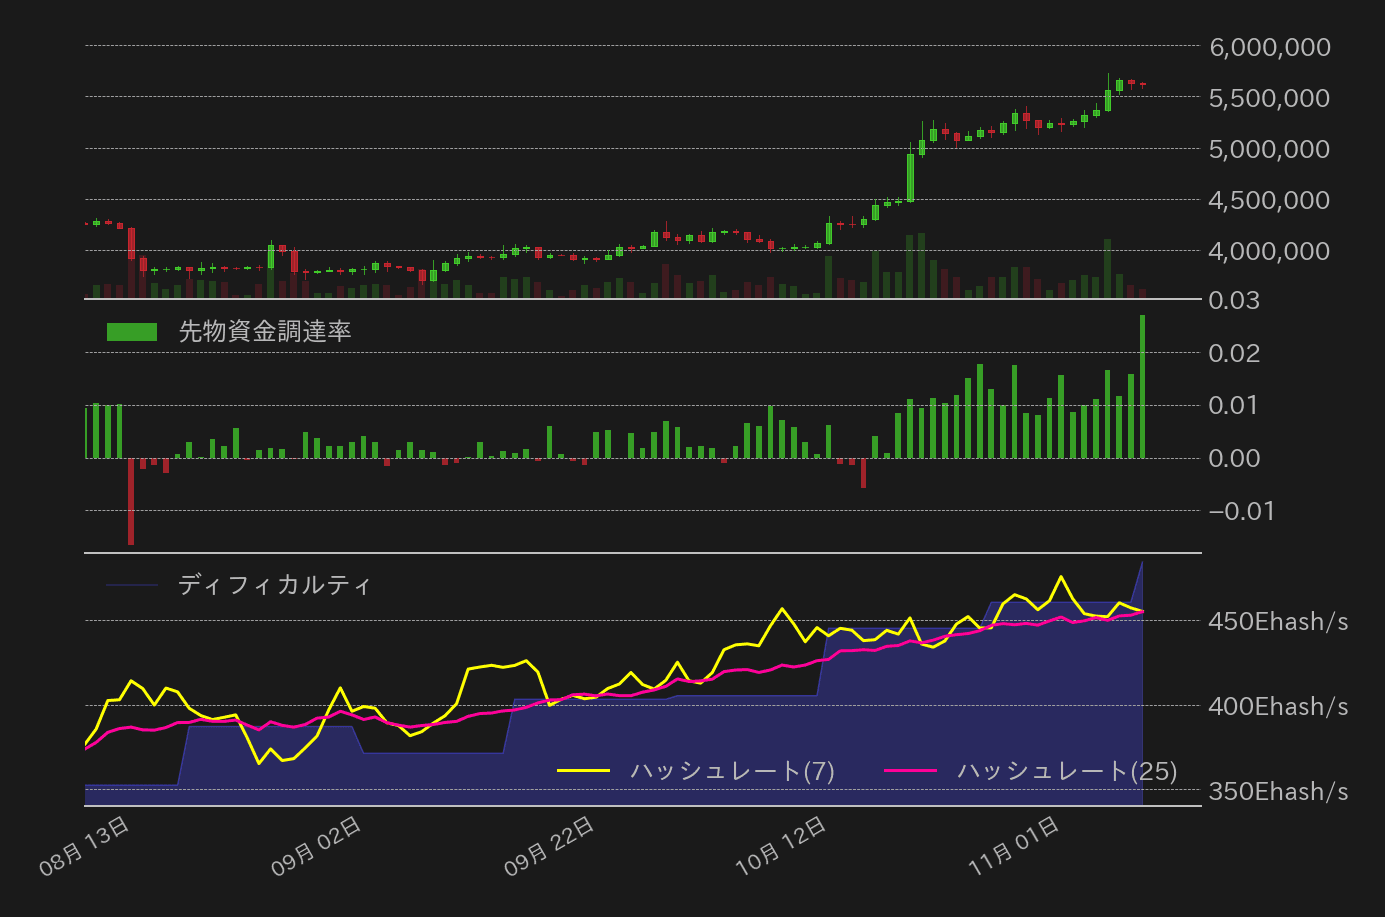Click the pink ハッシュレート(25) legend line

[x=911, y=771]
